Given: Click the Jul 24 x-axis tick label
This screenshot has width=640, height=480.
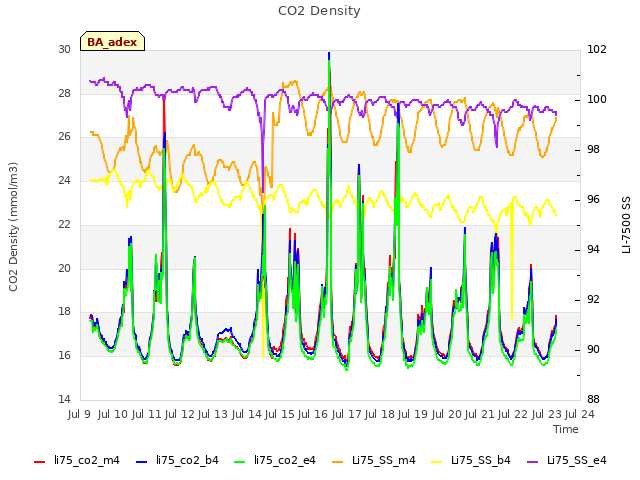Looking at the screenshot, I should 580,415.
